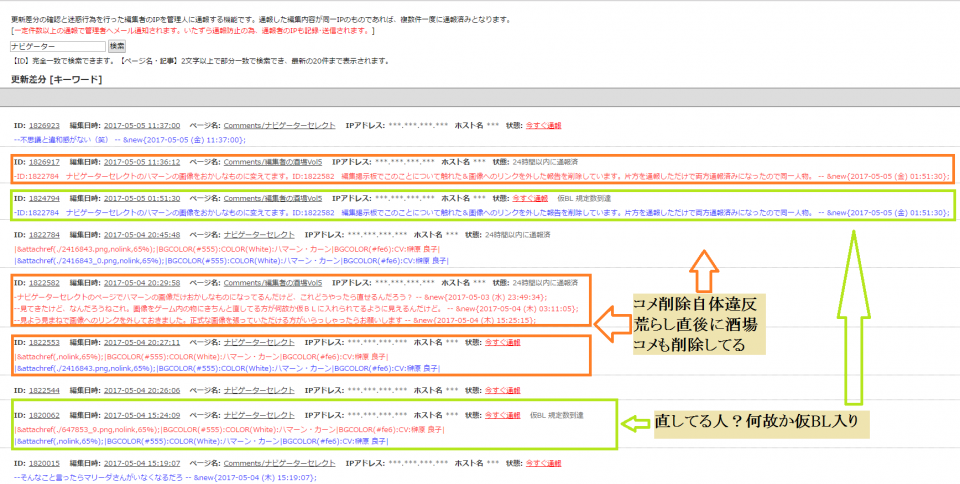960x484 pixels.
Task: Click 今すぐ通報 for entry ID 1826923
Action: point(543,125)
